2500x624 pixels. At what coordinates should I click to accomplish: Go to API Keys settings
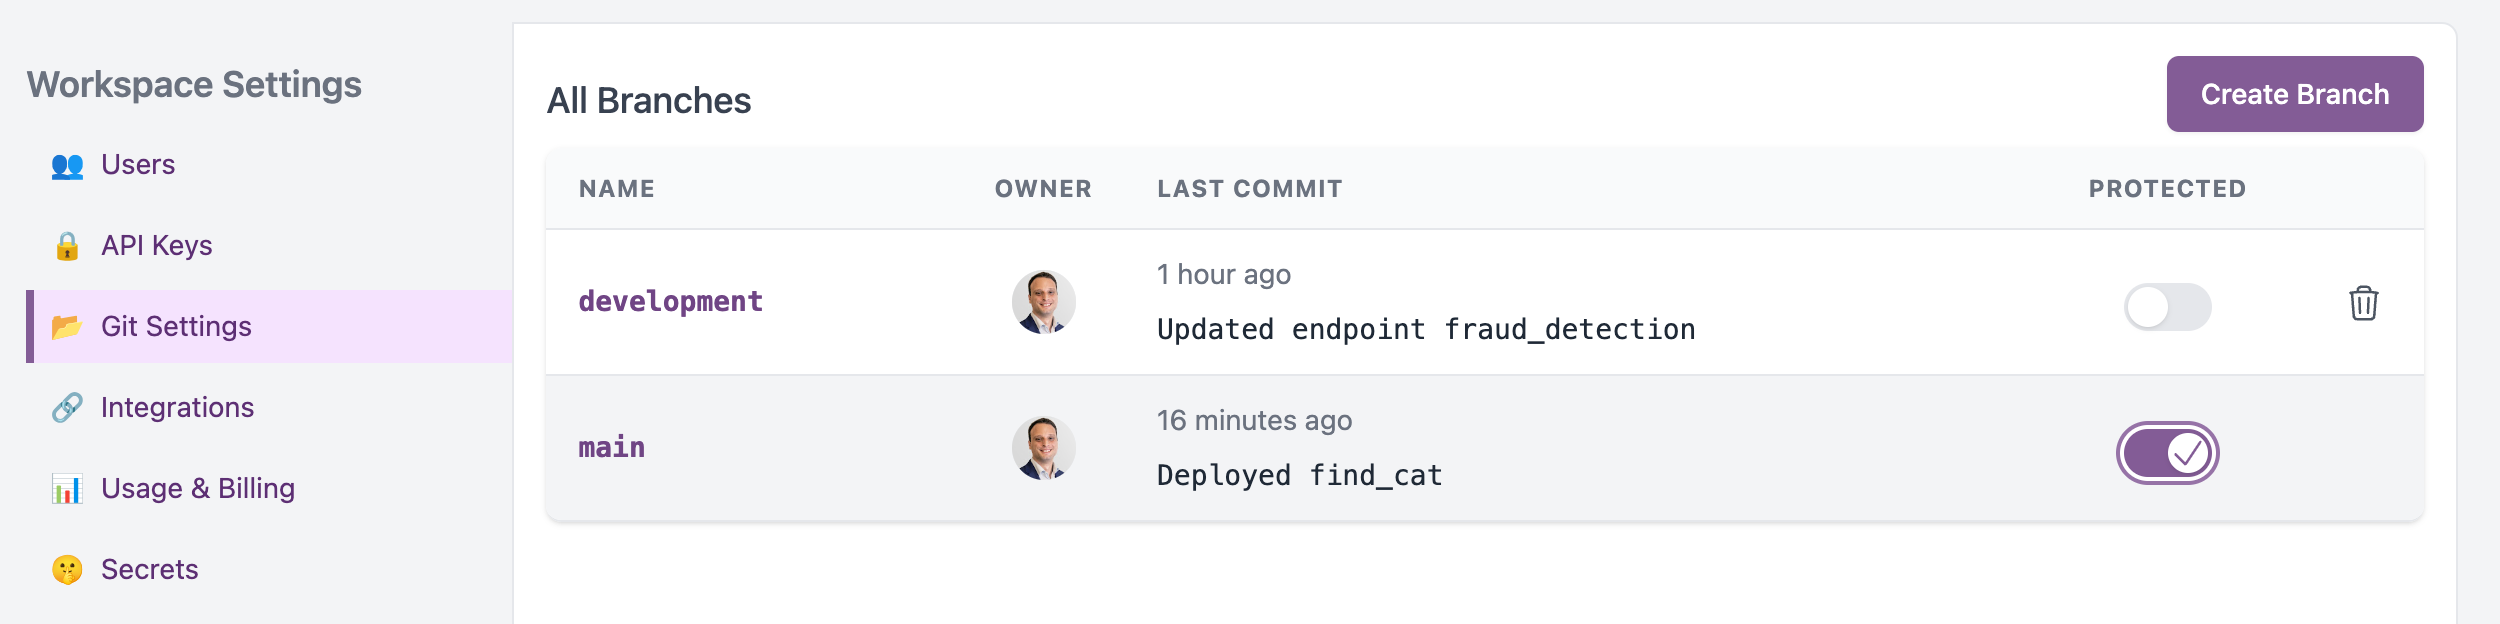tap(157, 246)
